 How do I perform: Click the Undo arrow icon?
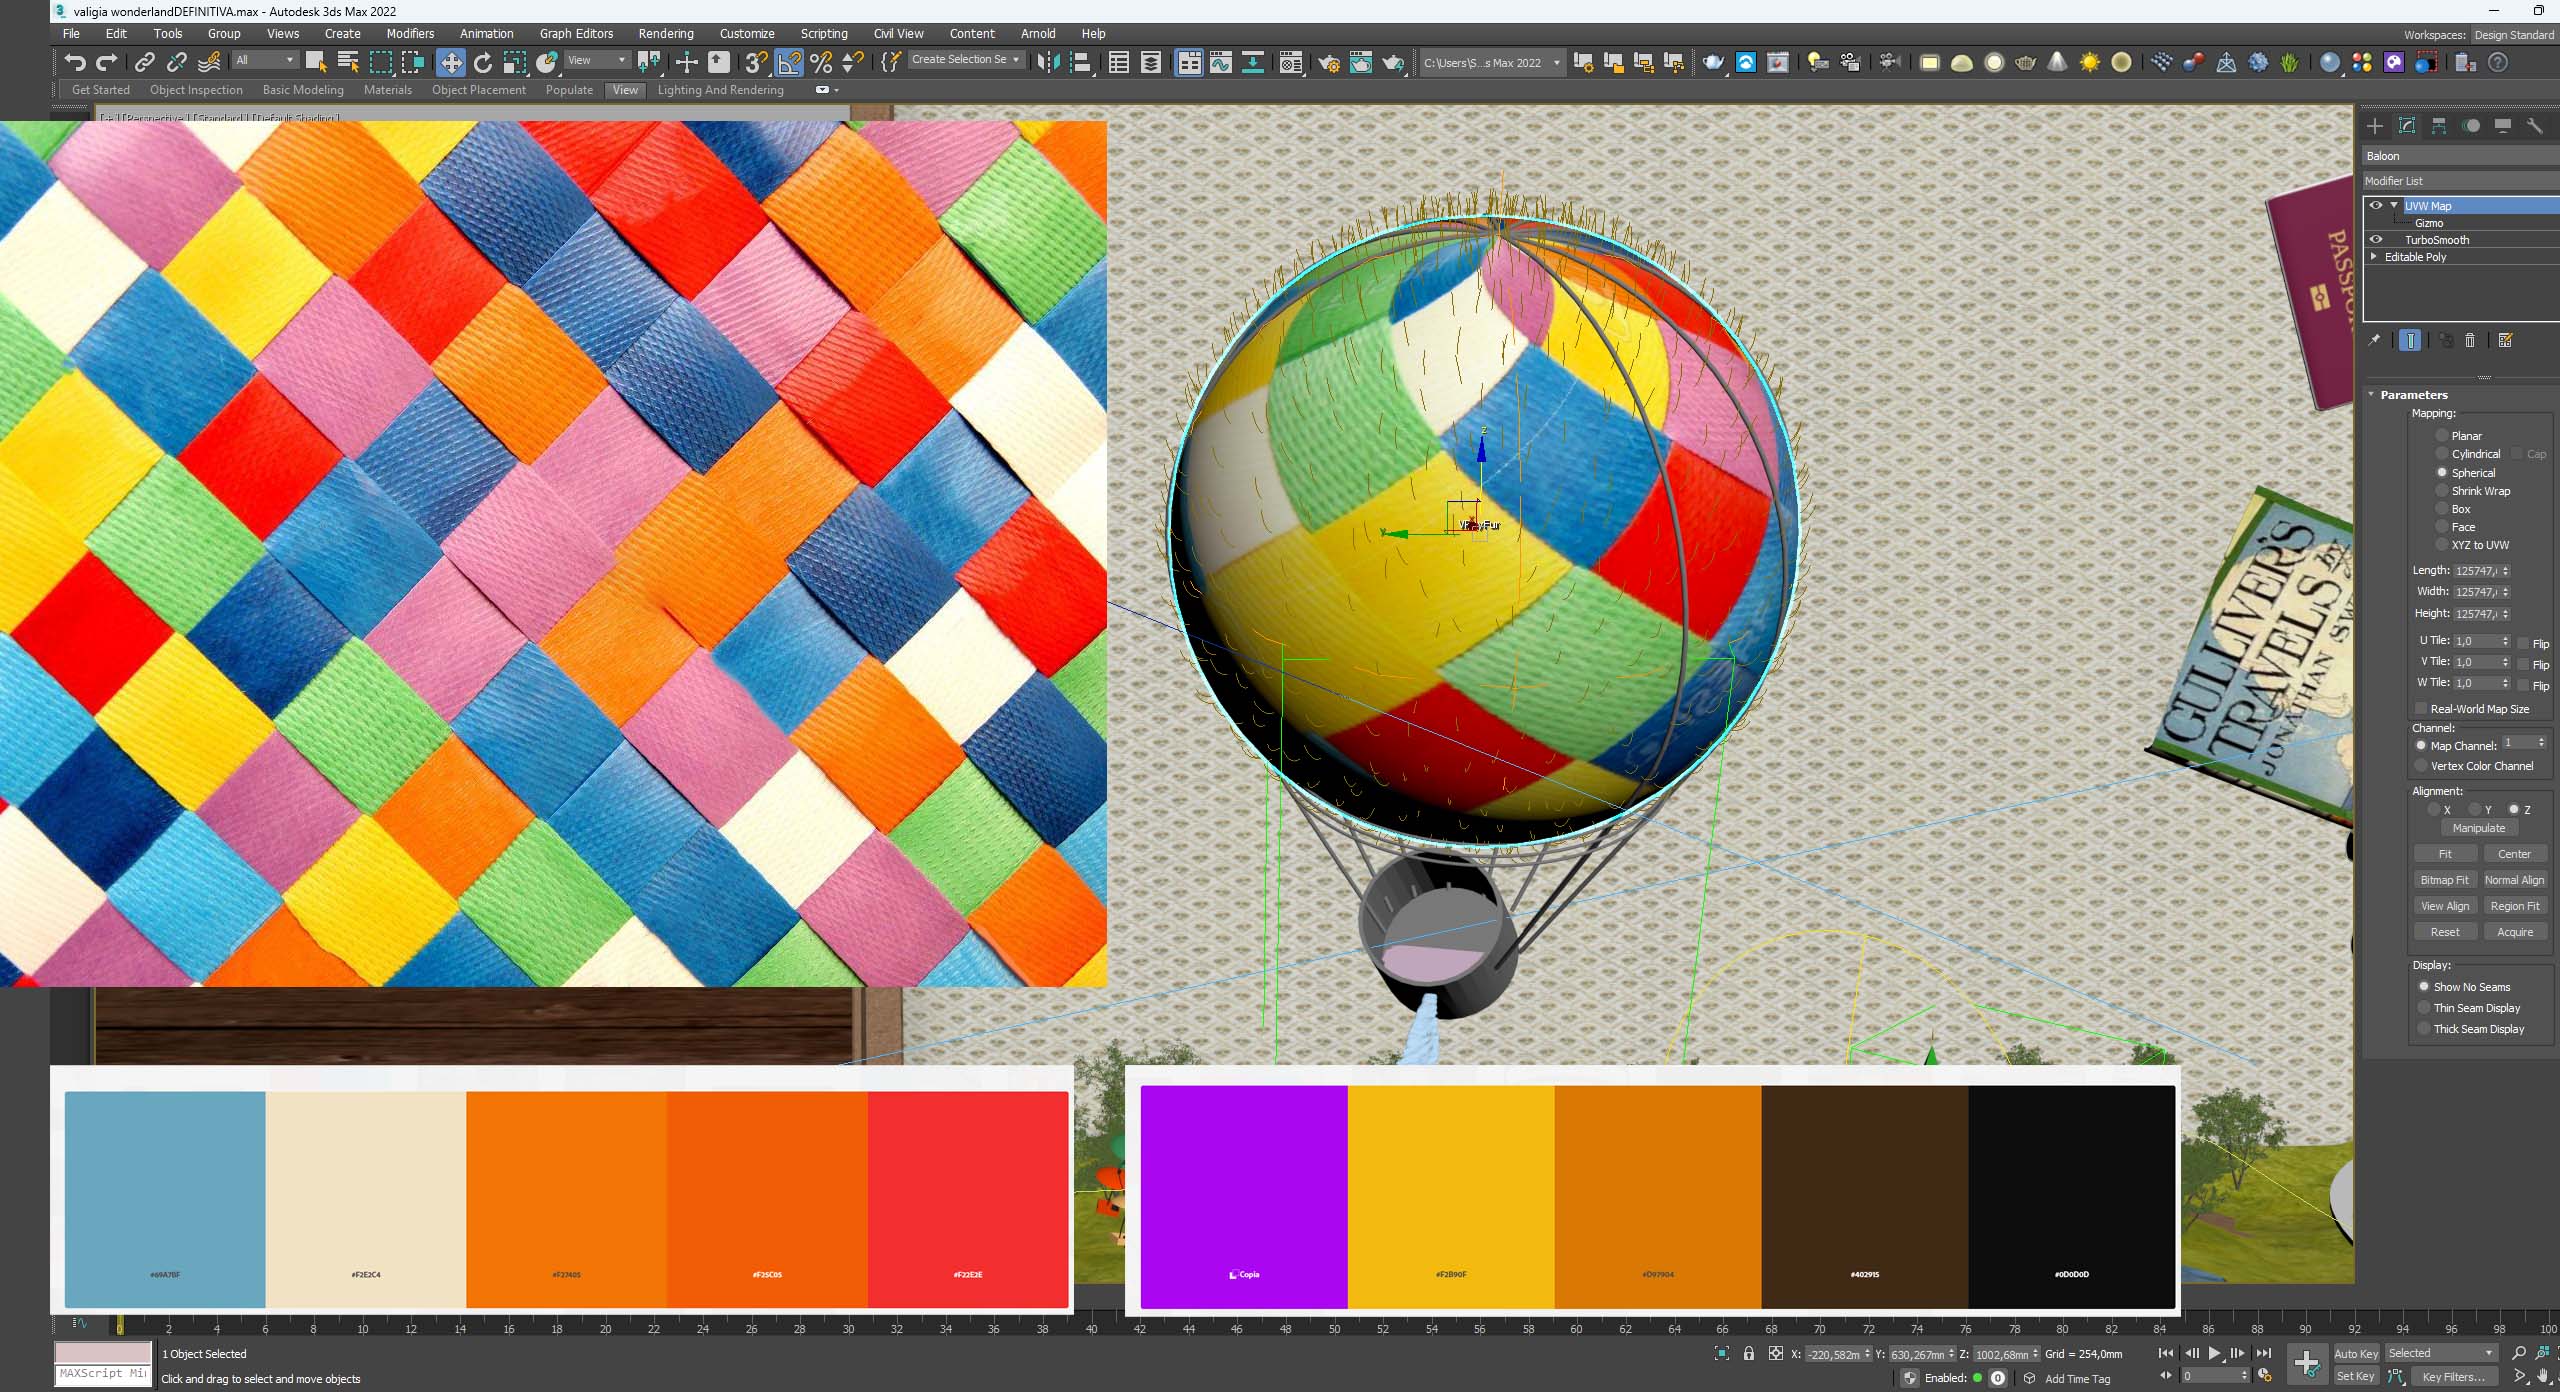[74, 62]
